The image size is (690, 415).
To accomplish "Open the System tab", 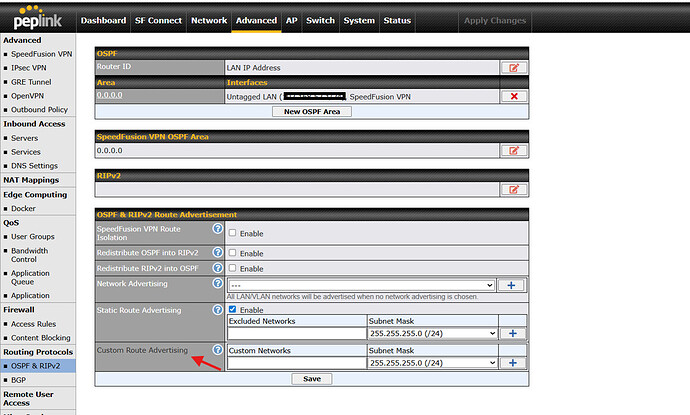I will 359,20.
